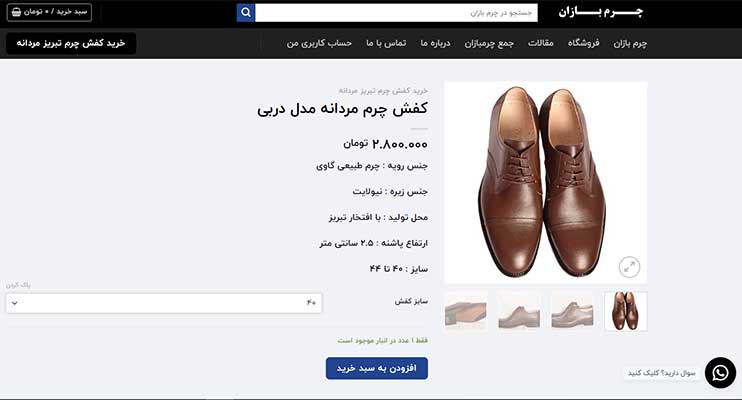Expand product image with zoom arrows icon

[629, 267]
